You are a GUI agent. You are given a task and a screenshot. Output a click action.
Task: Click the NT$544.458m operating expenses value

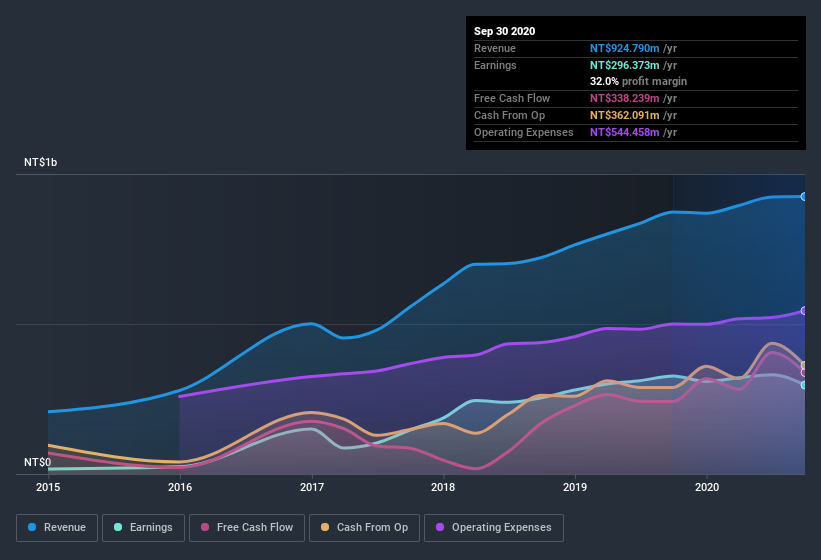(625, 132)
